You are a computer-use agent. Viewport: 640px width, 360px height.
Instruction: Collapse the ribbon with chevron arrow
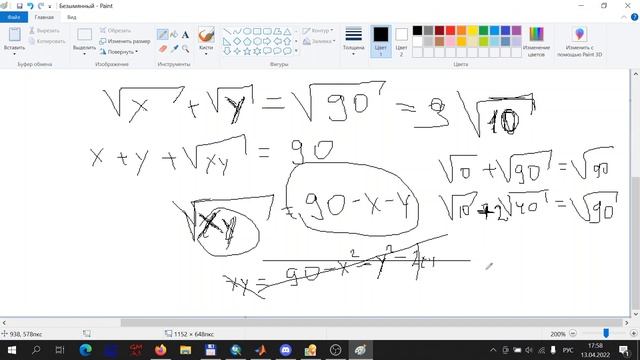point(624,17)
